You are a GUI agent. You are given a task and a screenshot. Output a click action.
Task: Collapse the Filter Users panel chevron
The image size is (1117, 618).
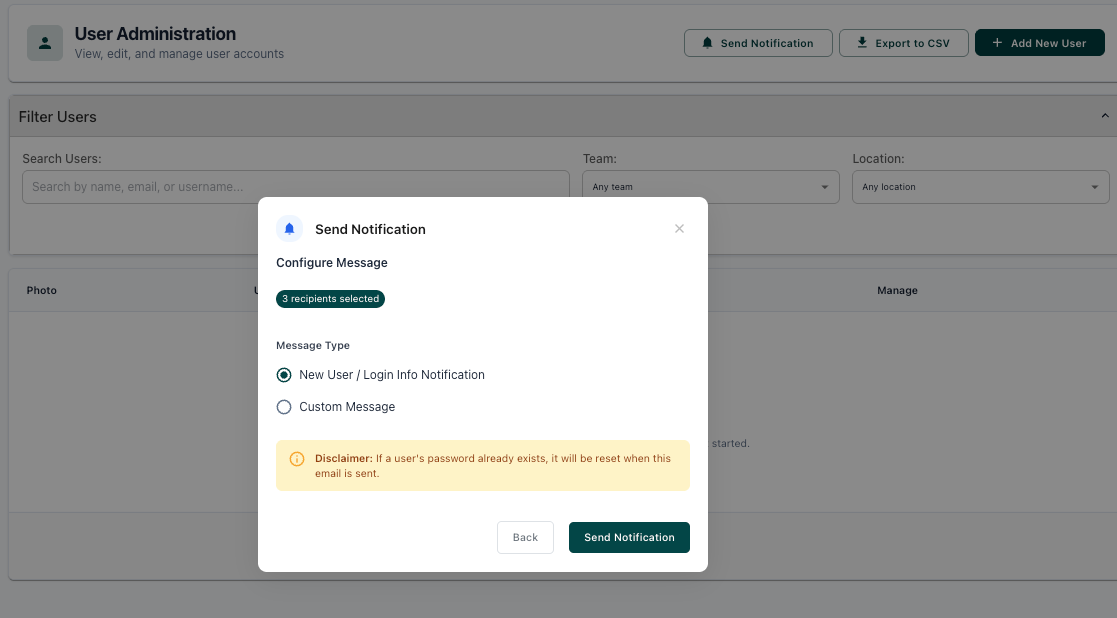(1105, 115)
